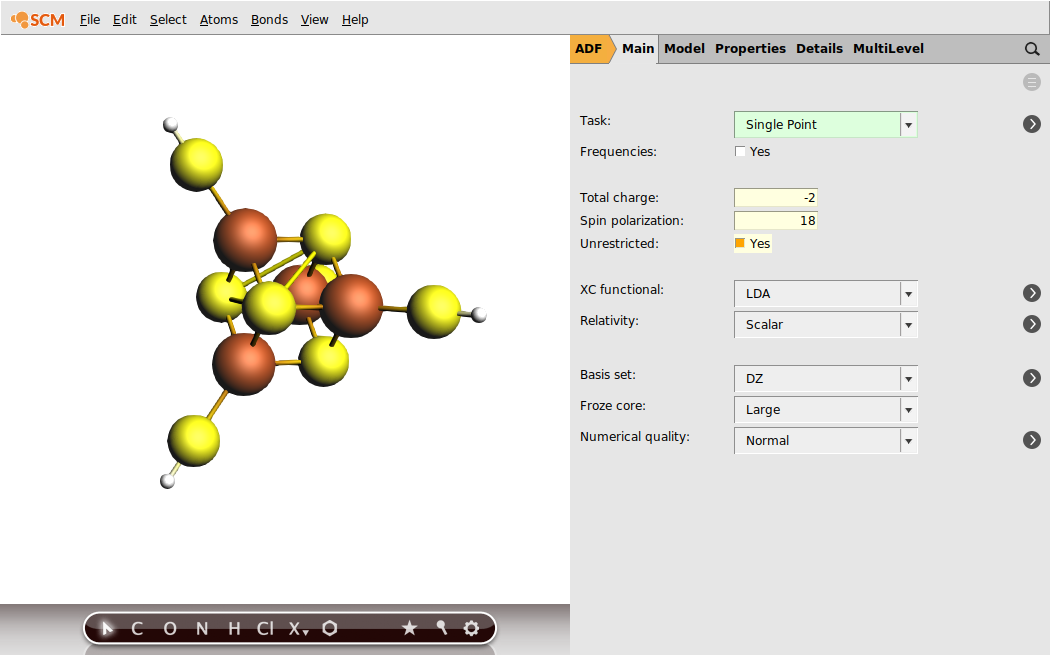
Task: Open Relativity options with the arrow button
Action: pyautogui.click(x=1031, y=323)
